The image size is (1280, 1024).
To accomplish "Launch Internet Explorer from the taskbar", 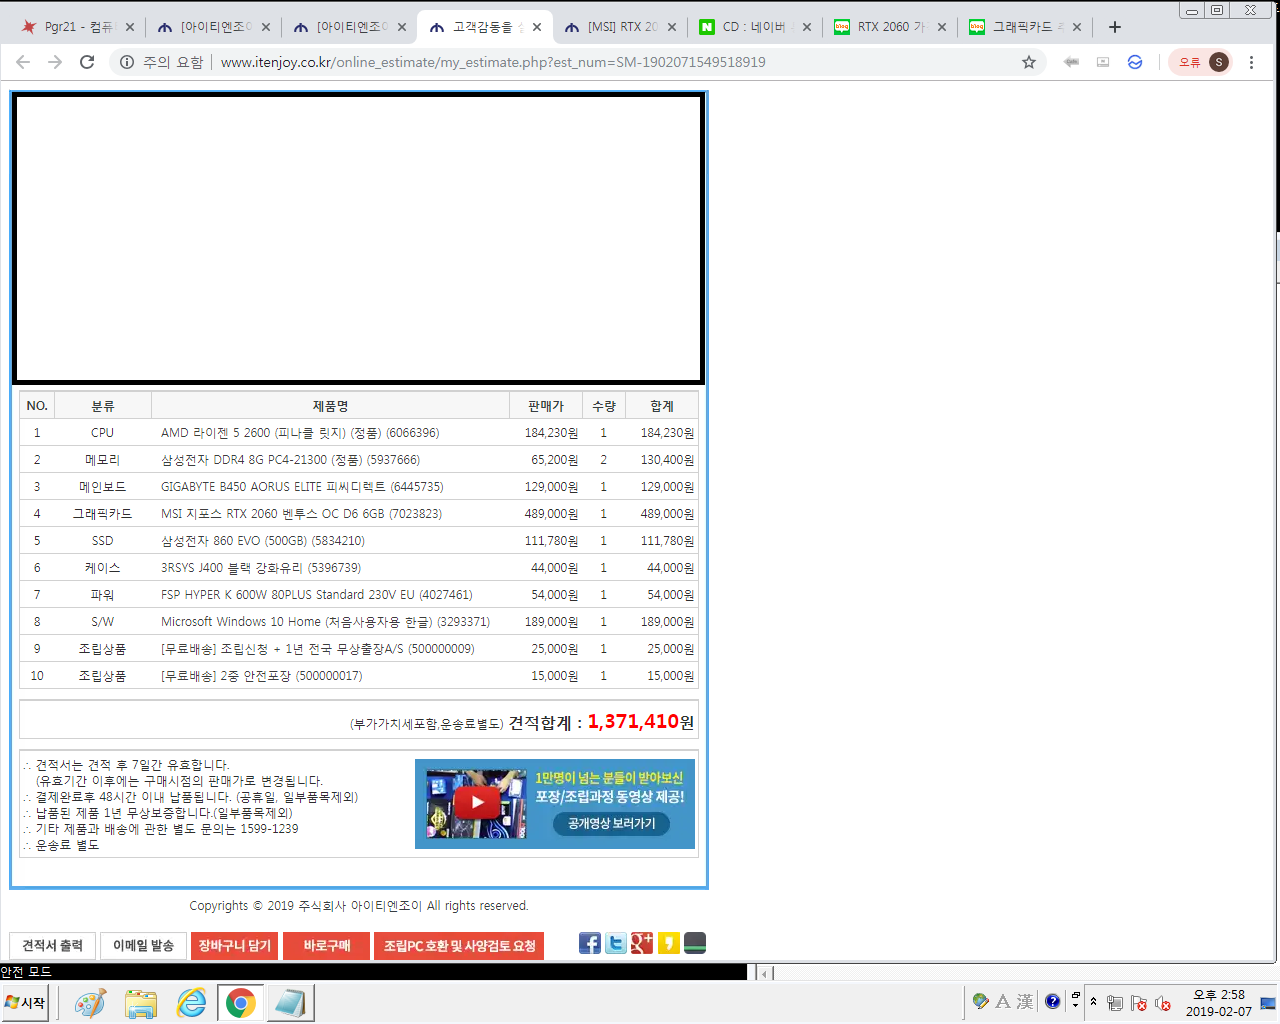I will click(x=191, y=1003).
